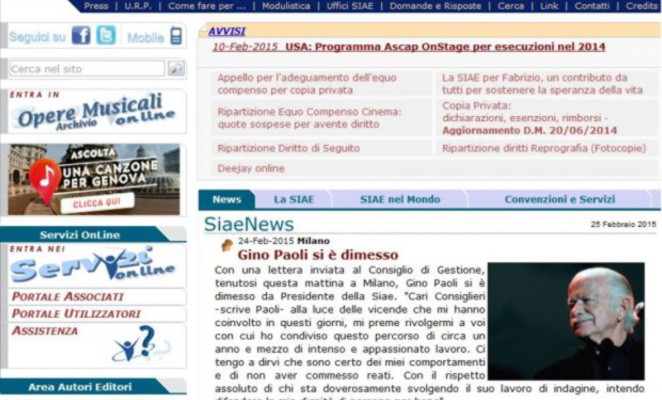662x400 pixels.
Task: Open the SIAE Facebook page icon
Action: [x=81, y=36]
